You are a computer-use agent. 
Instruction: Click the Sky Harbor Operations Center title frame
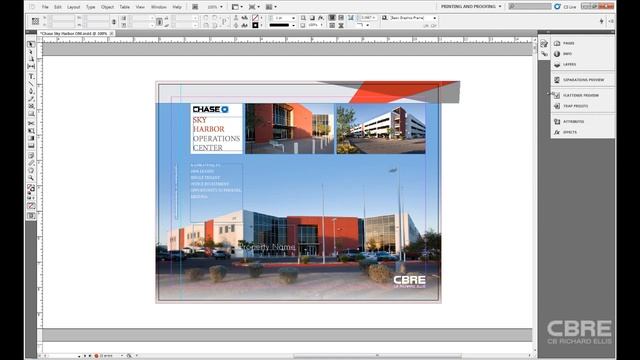coord(217,134)
